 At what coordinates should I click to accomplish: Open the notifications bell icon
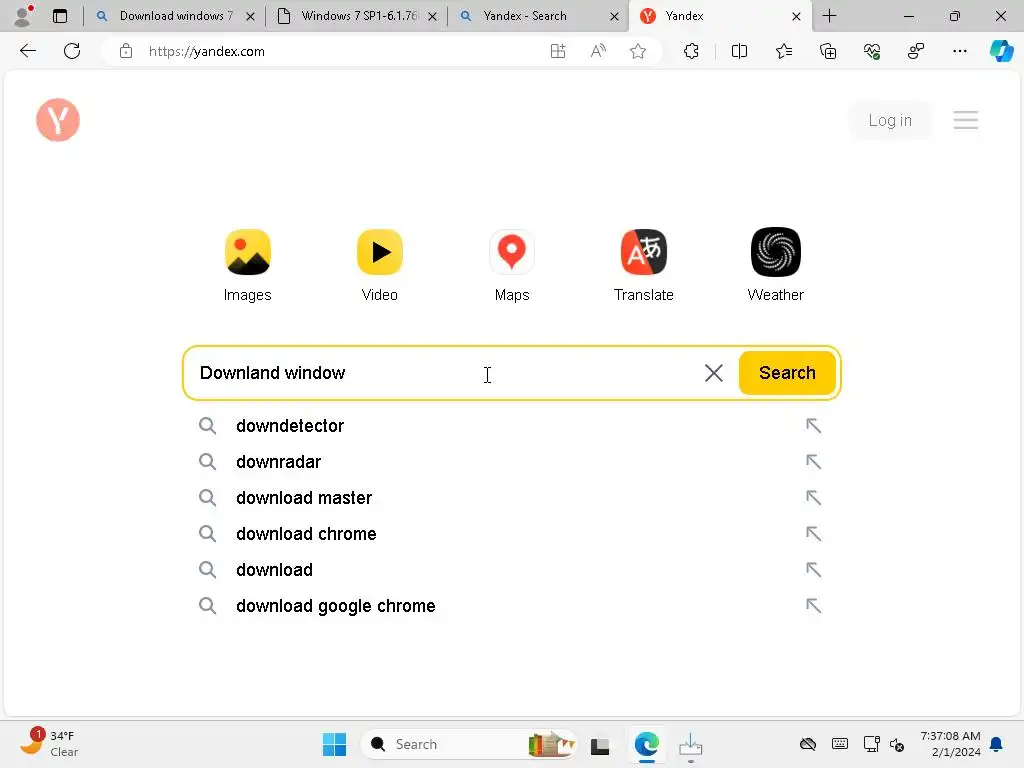[x=996, y=744]
